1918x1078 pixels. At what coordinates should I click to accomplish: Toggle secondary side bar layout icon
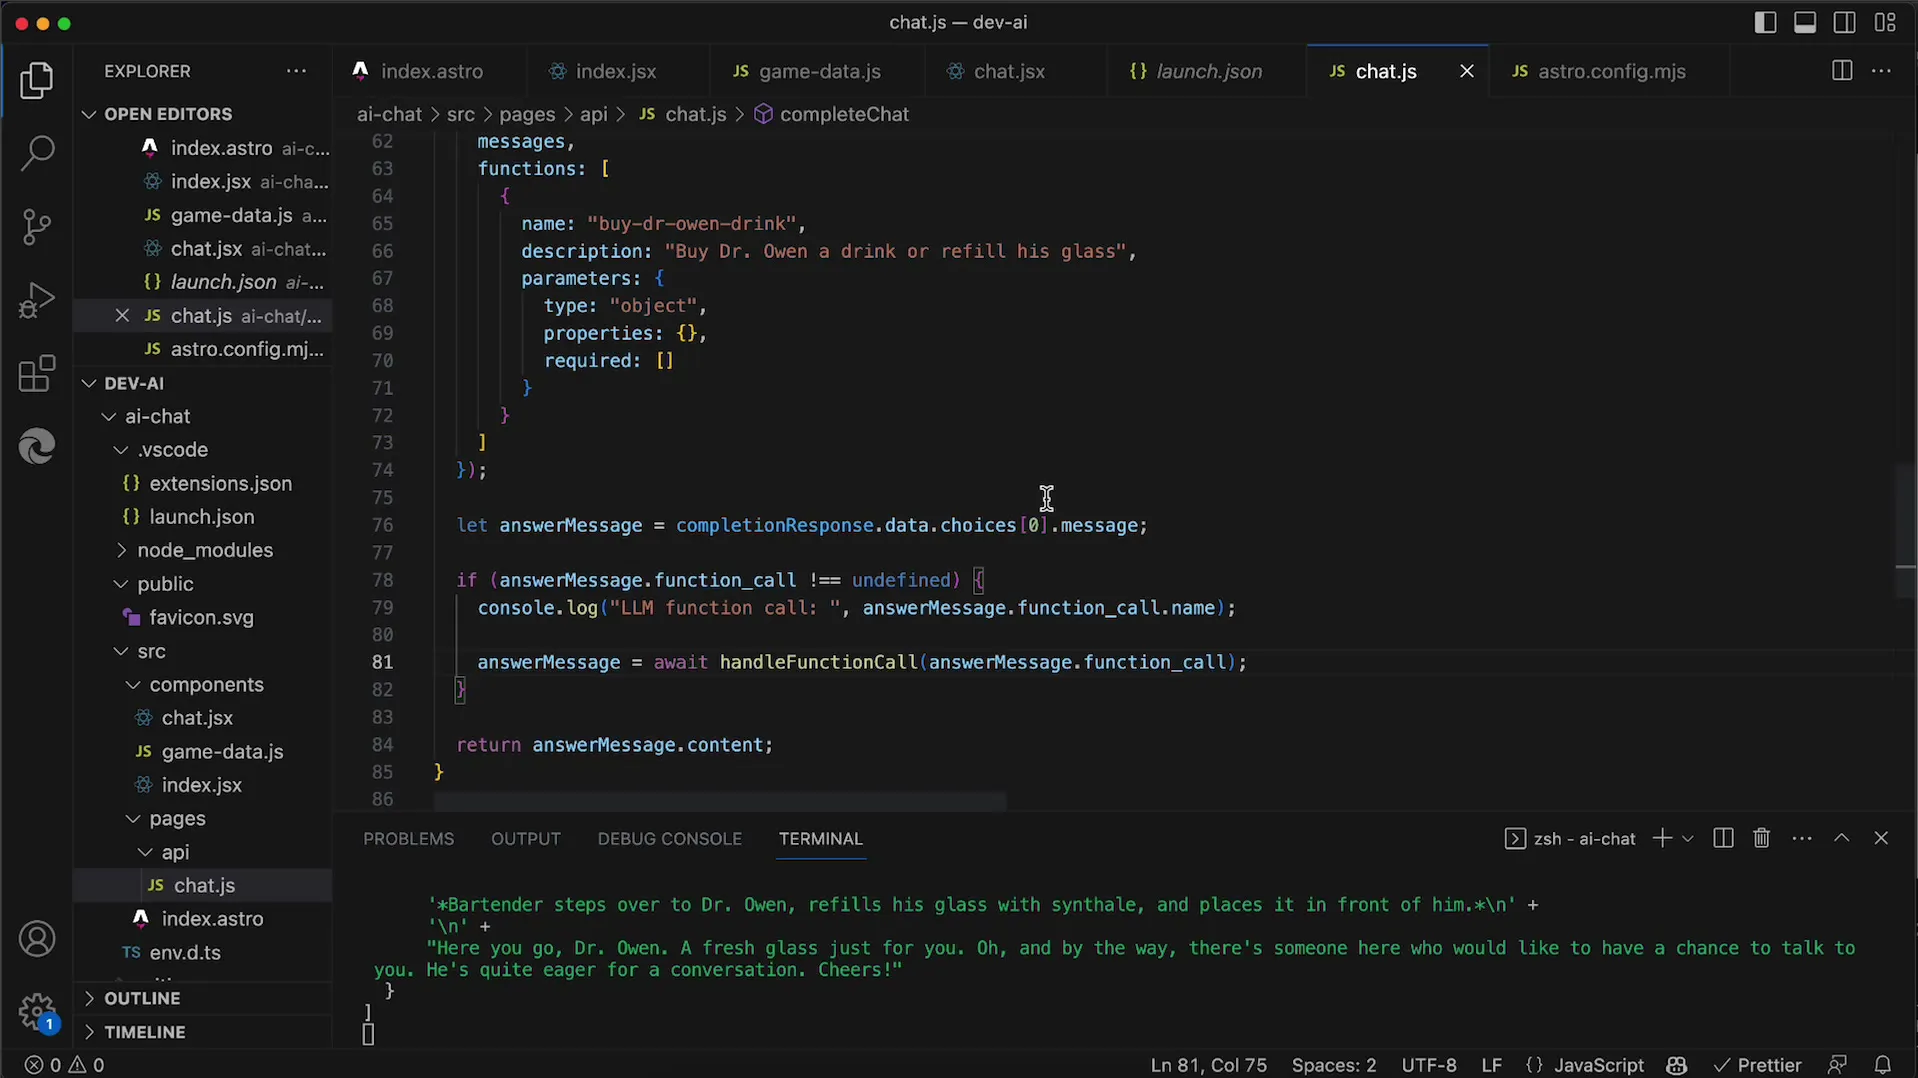pyautogui.click(x=1845, y=22)
